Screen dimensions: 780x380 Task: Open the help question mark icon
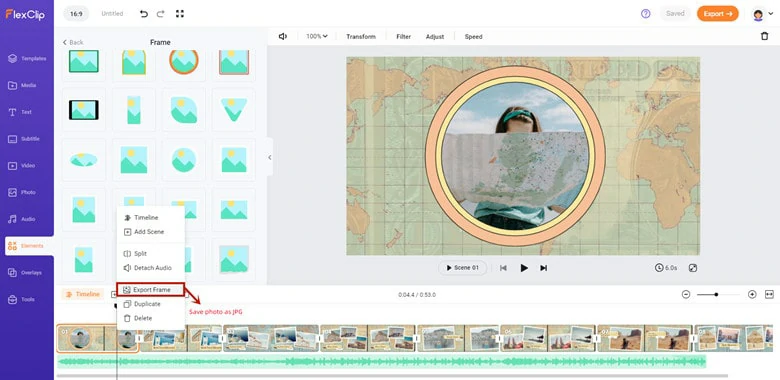(x=646, y=14)
